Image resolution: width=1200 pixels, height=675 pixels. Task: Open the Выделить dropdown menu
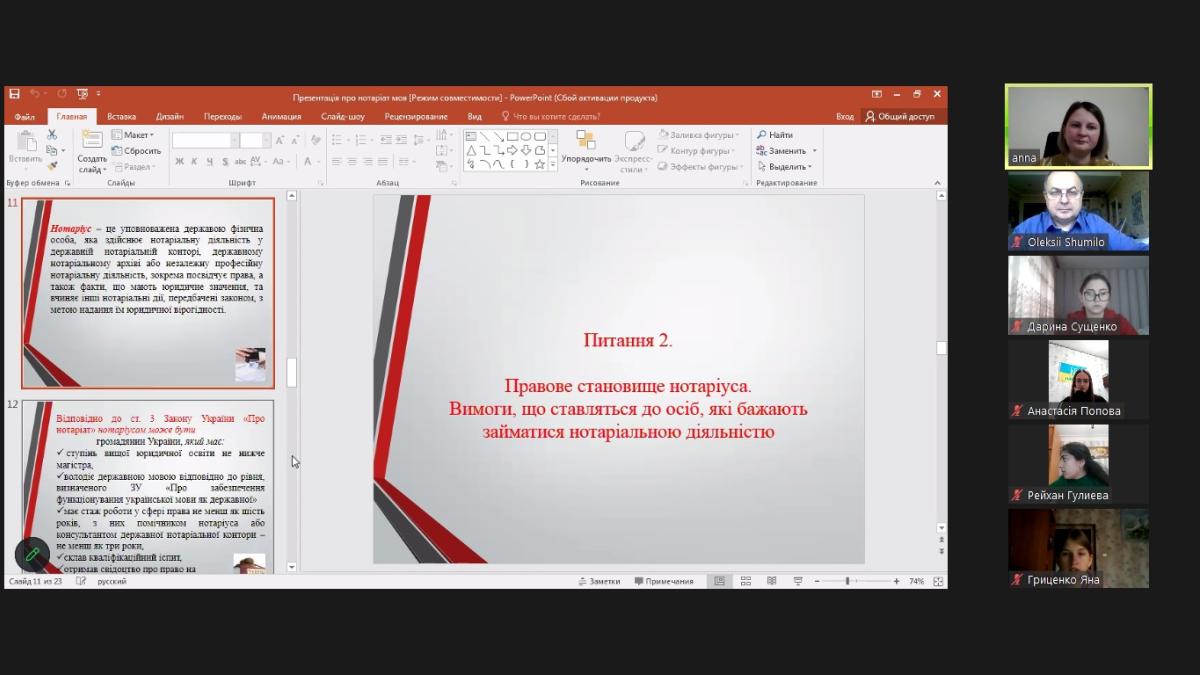pos(785,167)
